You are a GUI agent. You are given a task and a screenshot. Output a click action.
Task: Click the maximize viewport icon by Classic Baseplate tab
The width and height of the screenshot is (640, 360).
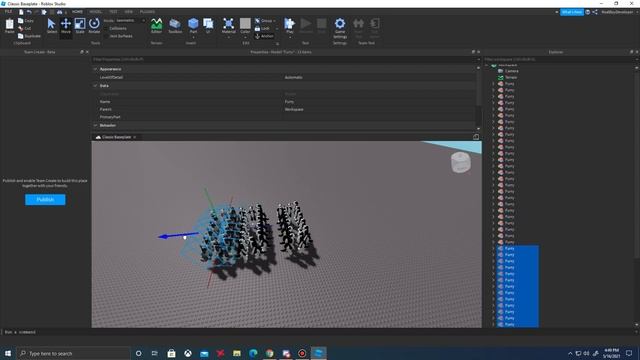pyautogui.click(x=476, y=137)
